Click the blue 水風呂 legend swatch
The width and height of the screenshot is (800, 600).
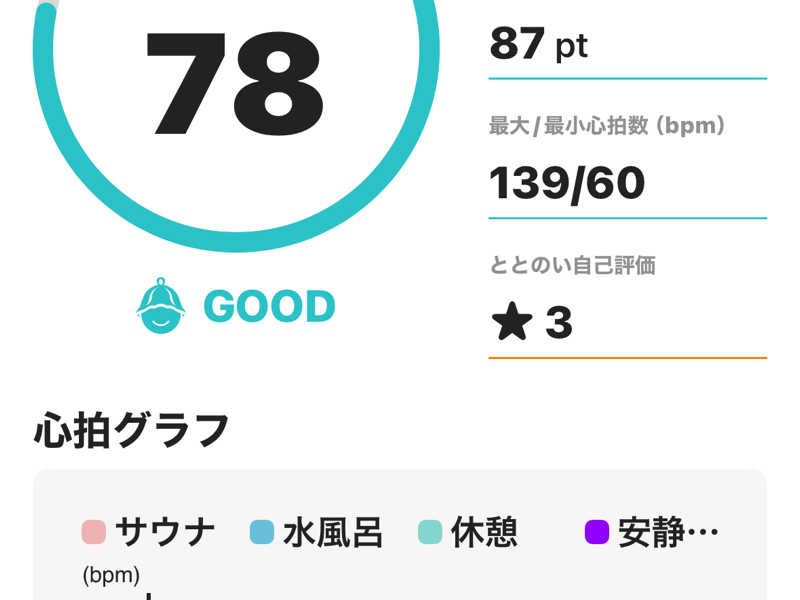pos(262,532)
